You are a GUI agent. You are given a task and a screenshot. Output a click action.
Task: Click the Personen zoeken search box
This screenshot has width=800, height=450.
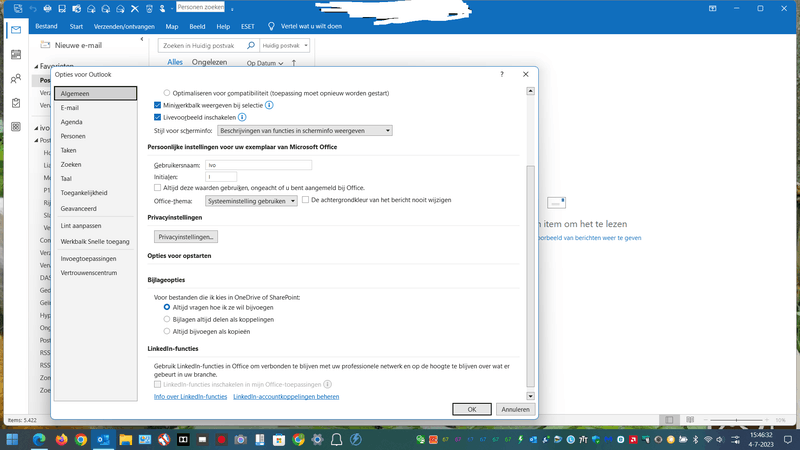point(201,7)
